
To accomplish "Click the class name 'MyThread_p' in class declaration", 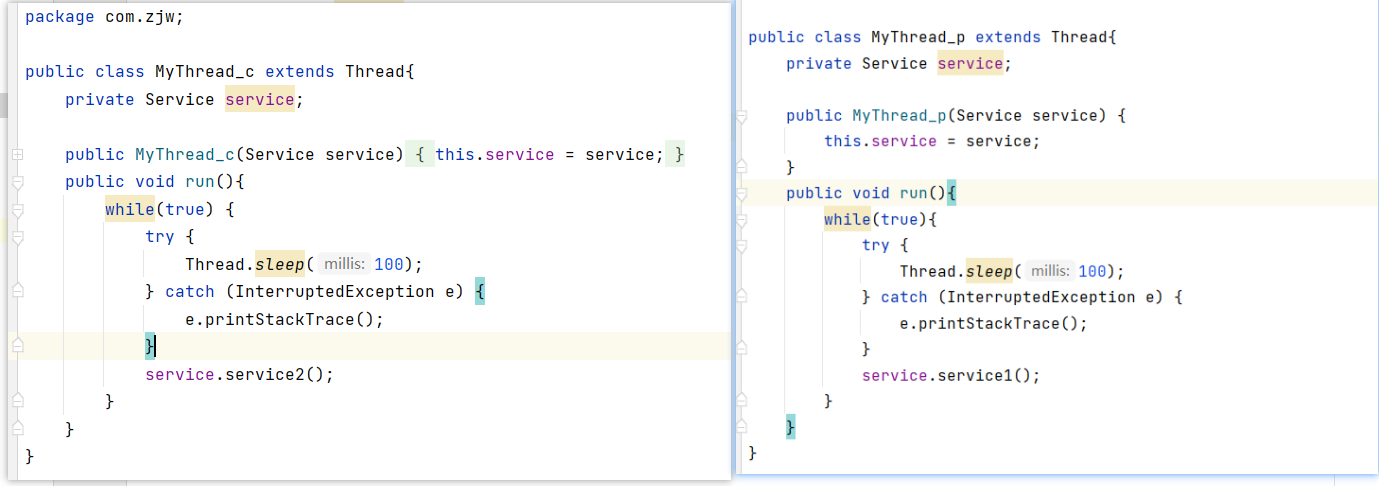I will pyautogui.click(x=918, y=37).
